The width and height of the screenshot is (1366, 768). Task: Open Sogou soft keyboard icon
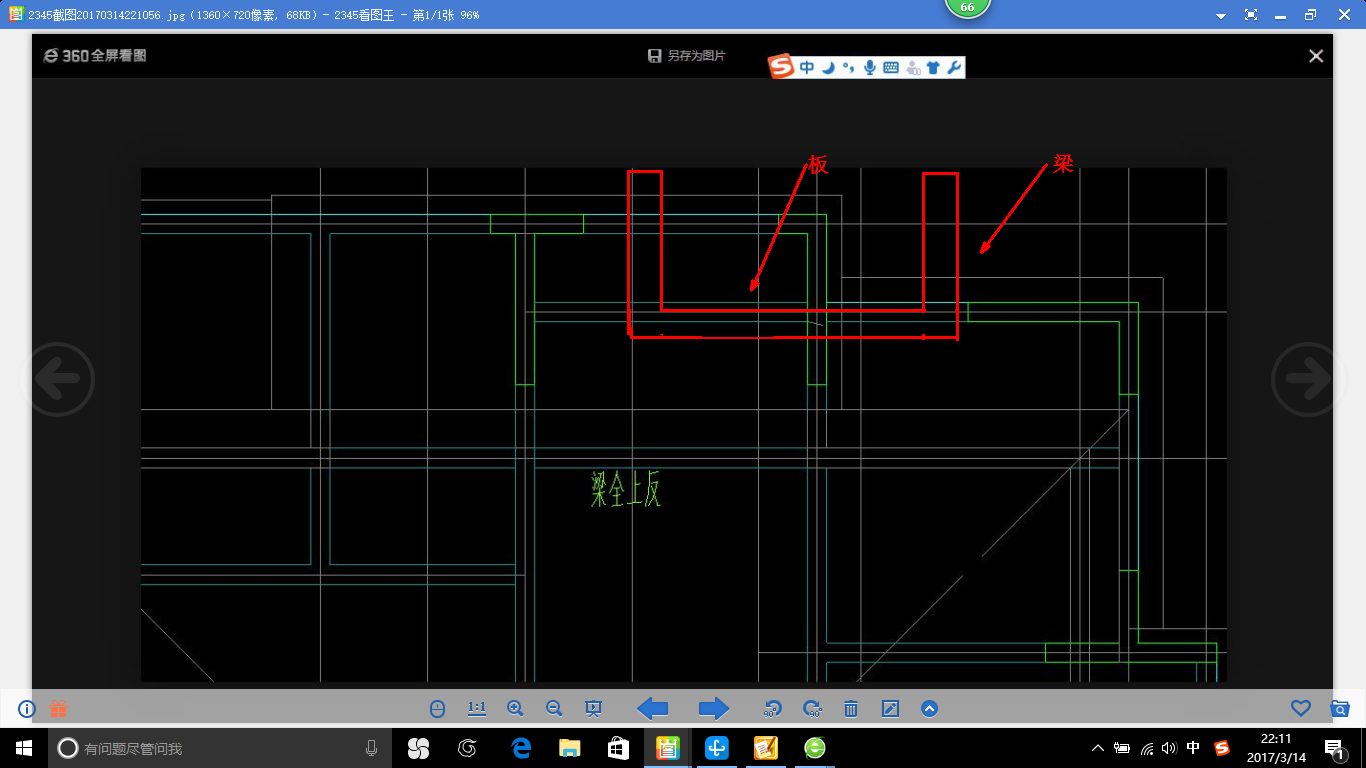point(891,68)
